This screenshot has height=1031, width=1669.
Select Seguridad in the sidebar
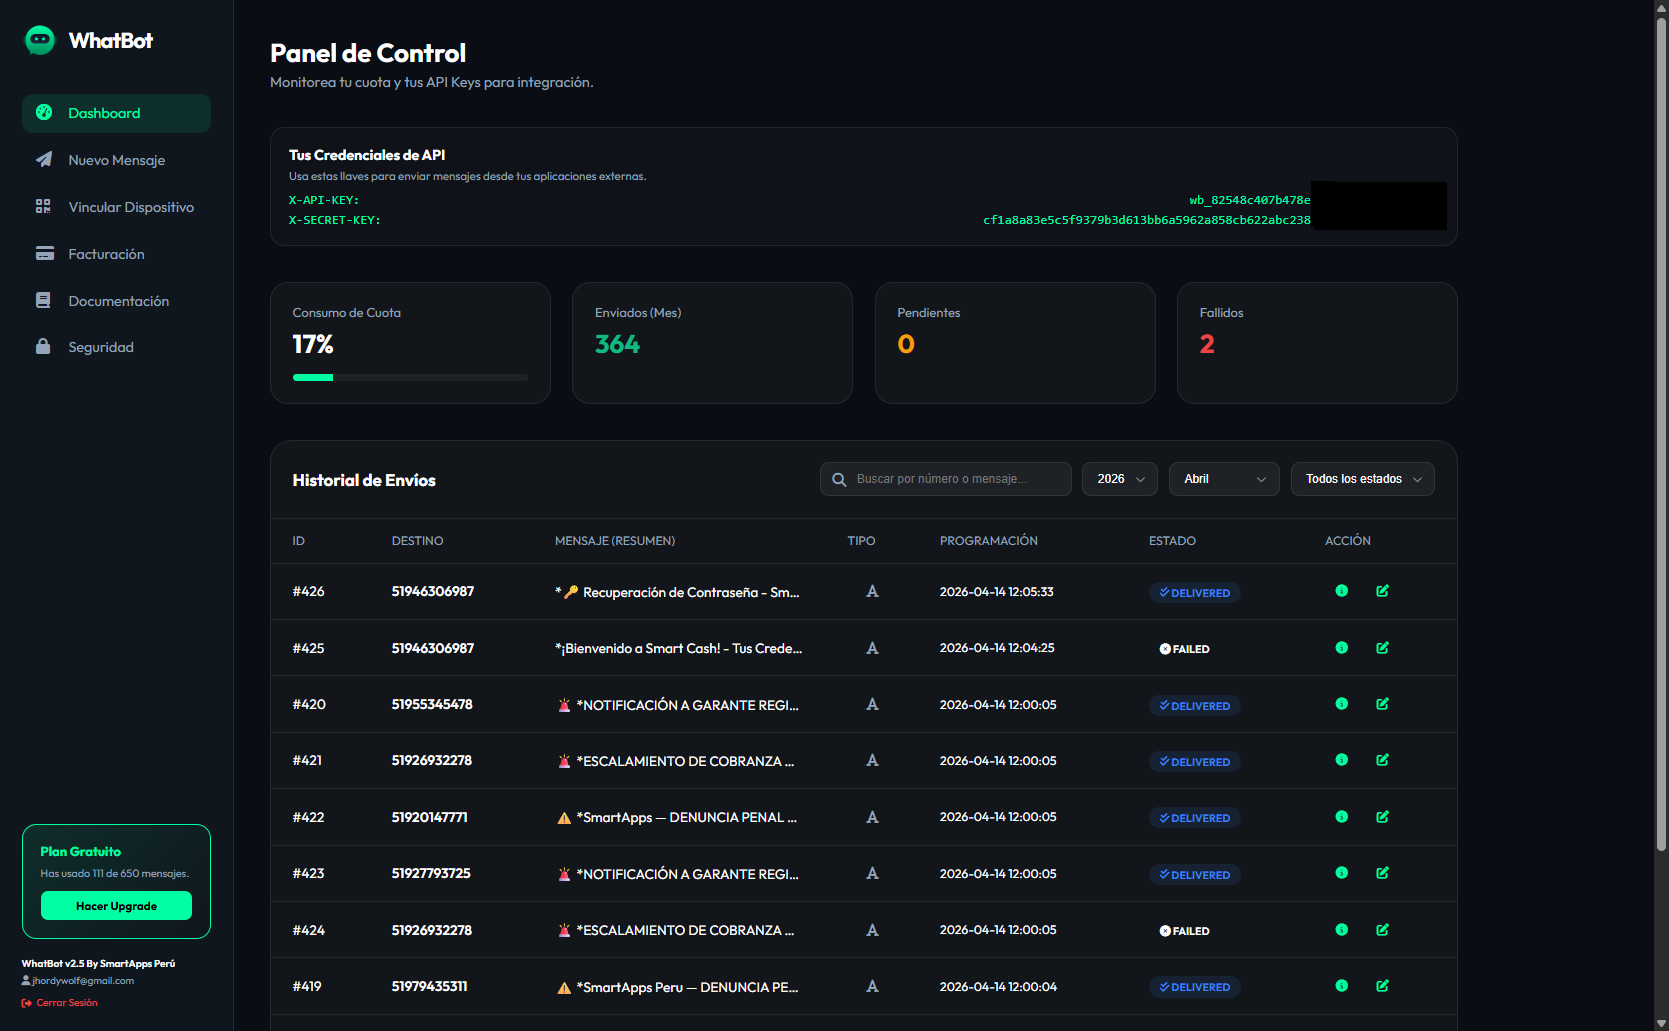click(x=116, y=347)
